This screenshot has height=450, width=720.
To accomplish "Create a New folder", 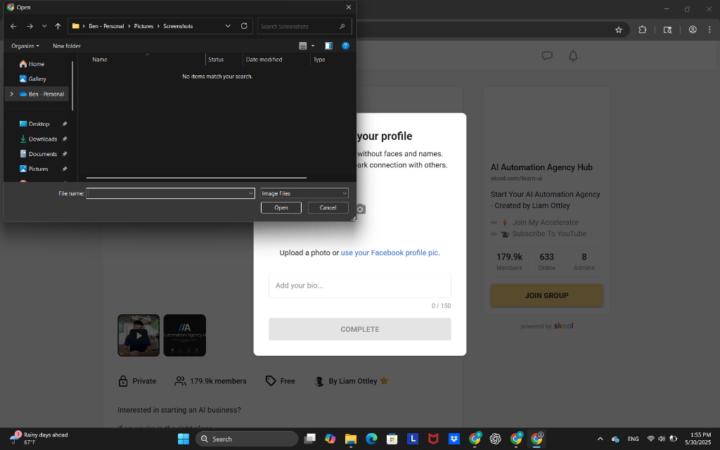I will 66,46.
